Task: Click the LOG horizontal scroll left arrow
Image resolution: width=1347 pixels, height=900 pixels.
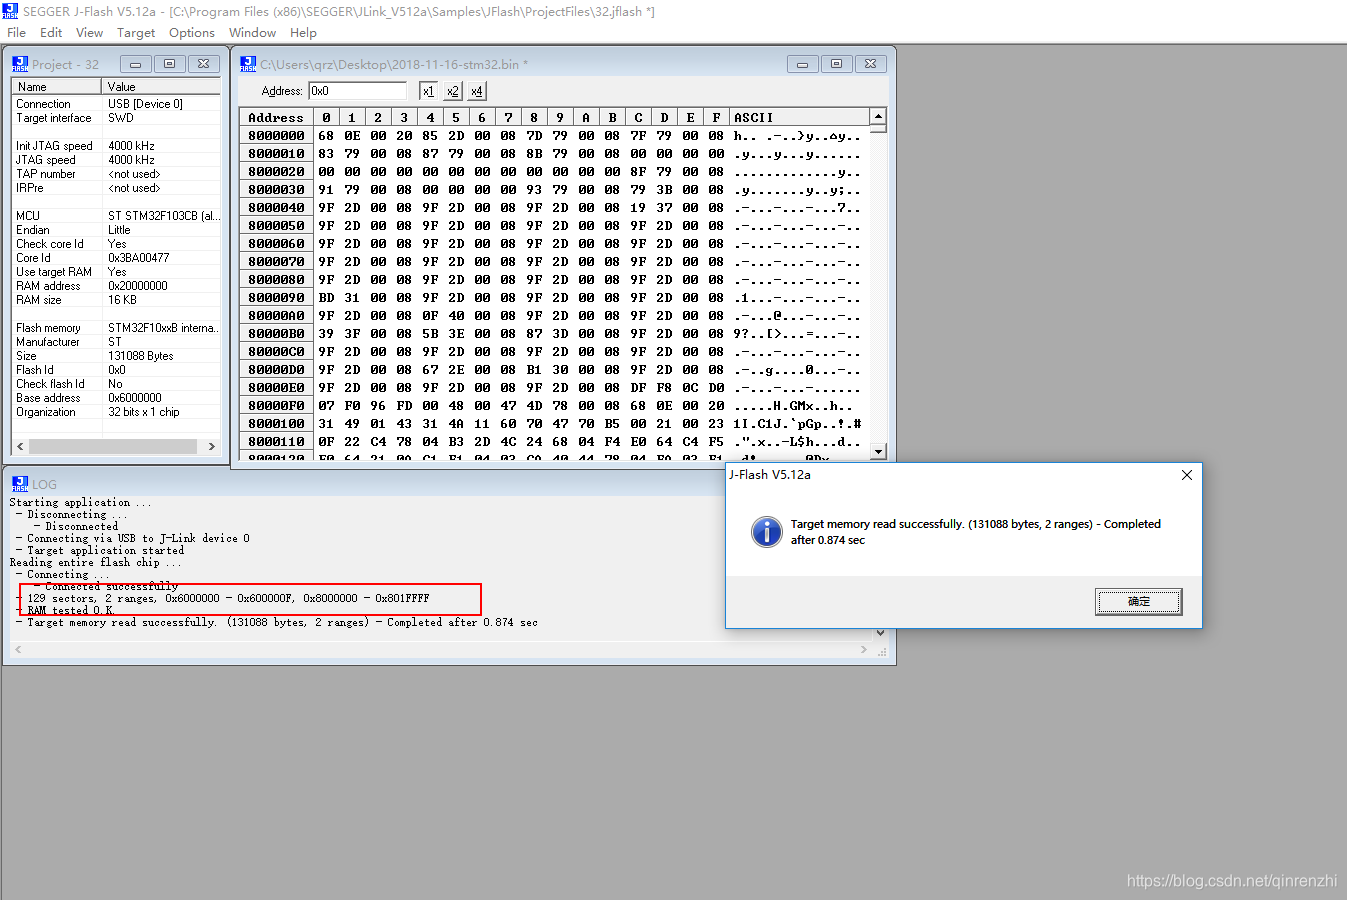Action: (x=18, y=650)
